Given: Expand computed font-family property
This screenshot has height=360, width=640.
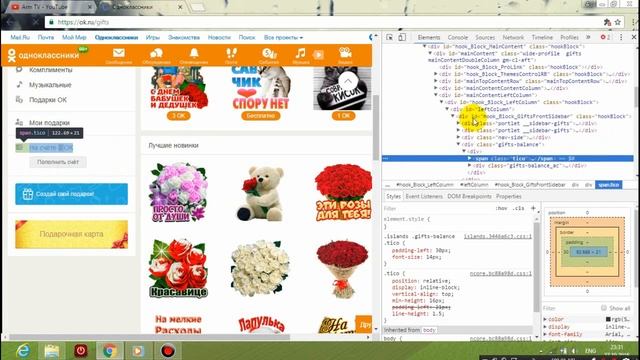Looking at the screenshot, I should (545, 334).
